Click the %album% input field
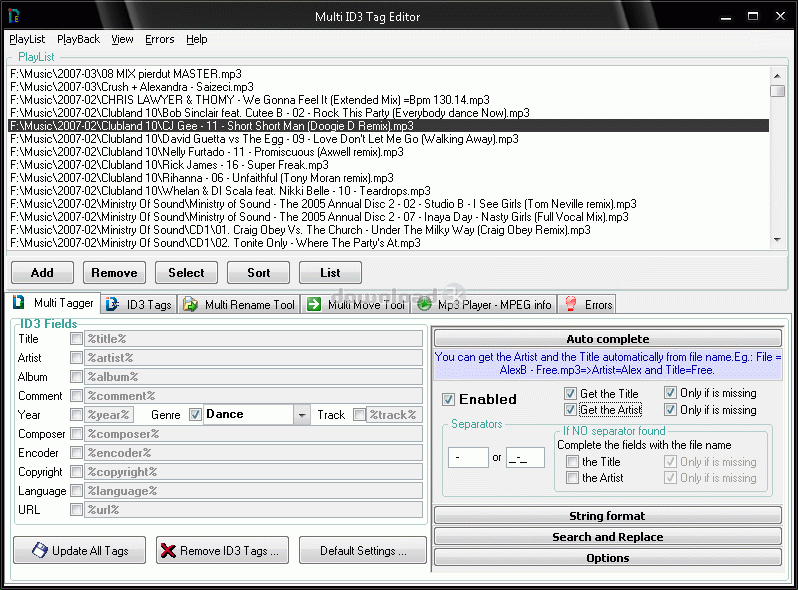This screenshot has height=590, width=798. pyautogui.click(x=253, y=377)
